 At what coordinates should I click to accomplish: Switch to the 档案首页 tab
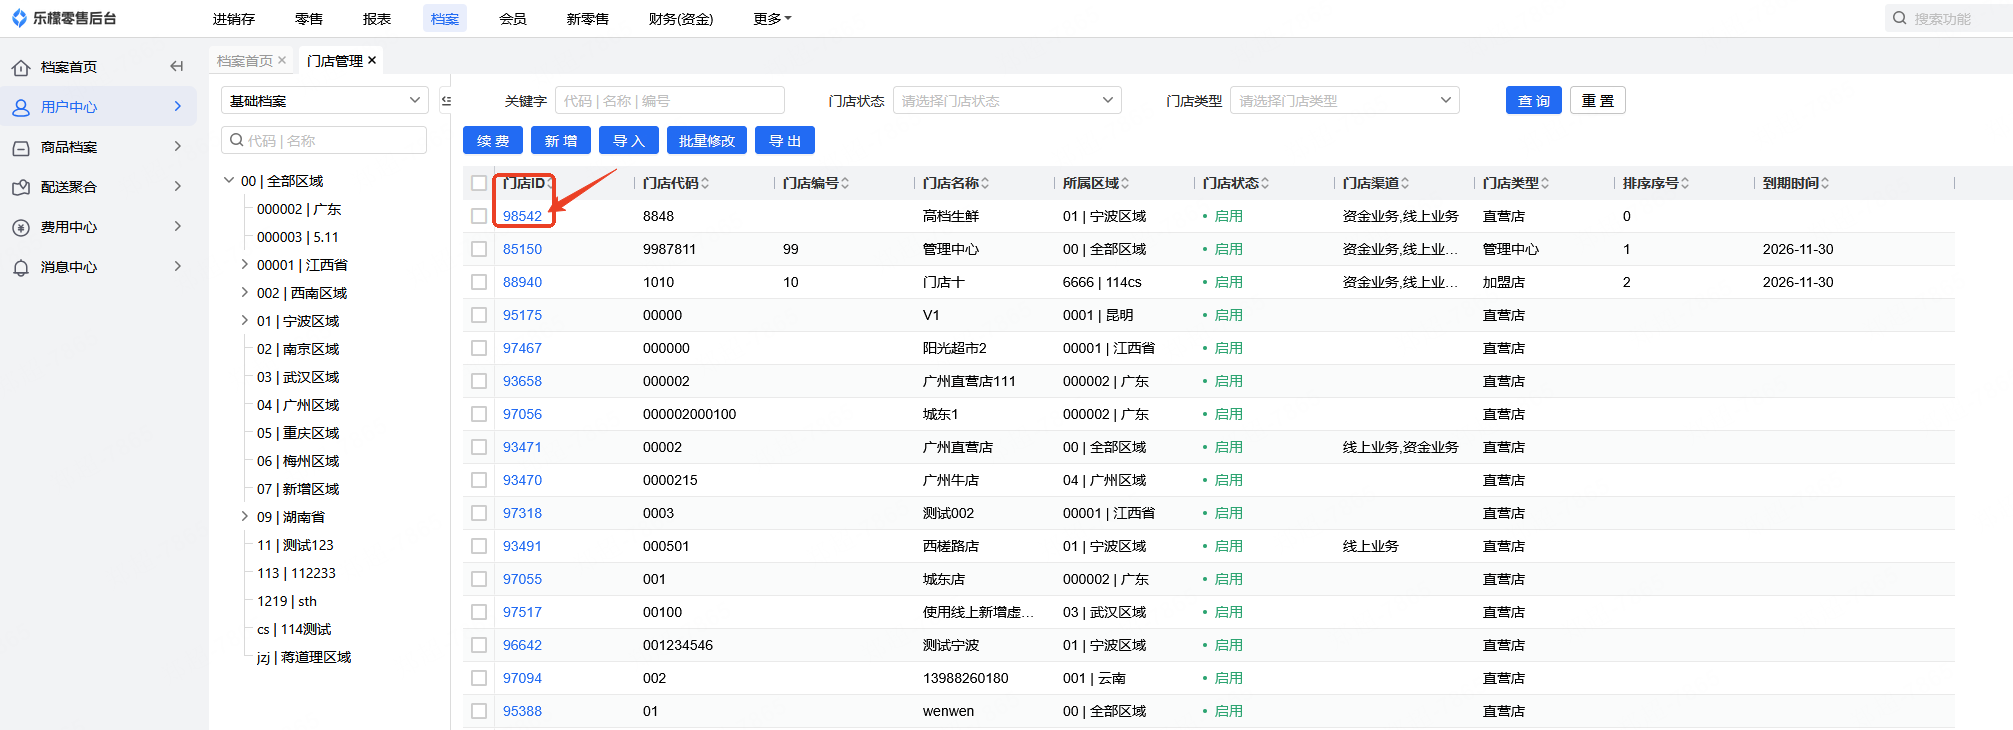pyautogui.click(x=245, y=61)
